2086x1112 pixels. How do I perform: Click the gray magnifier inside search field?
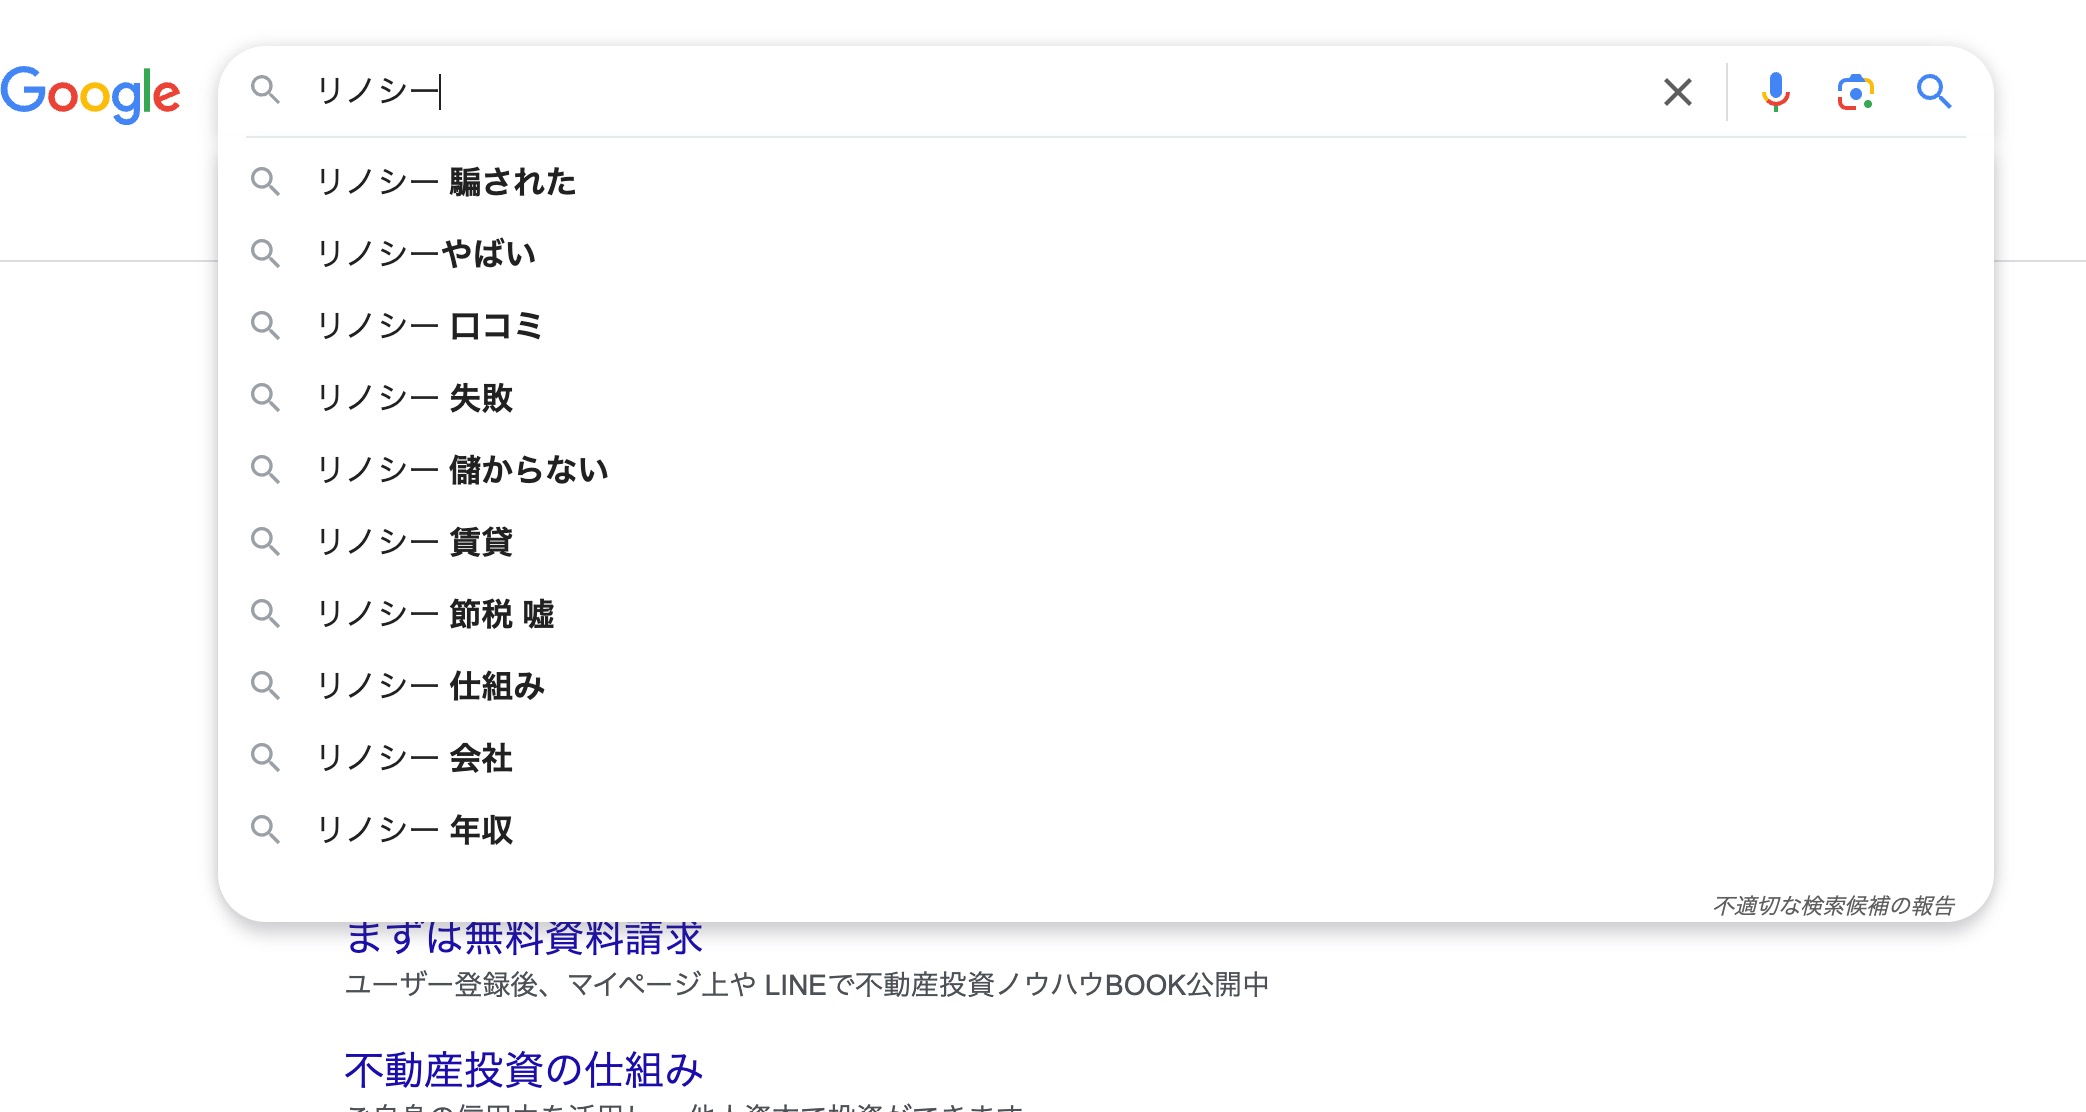coord(265,90)
